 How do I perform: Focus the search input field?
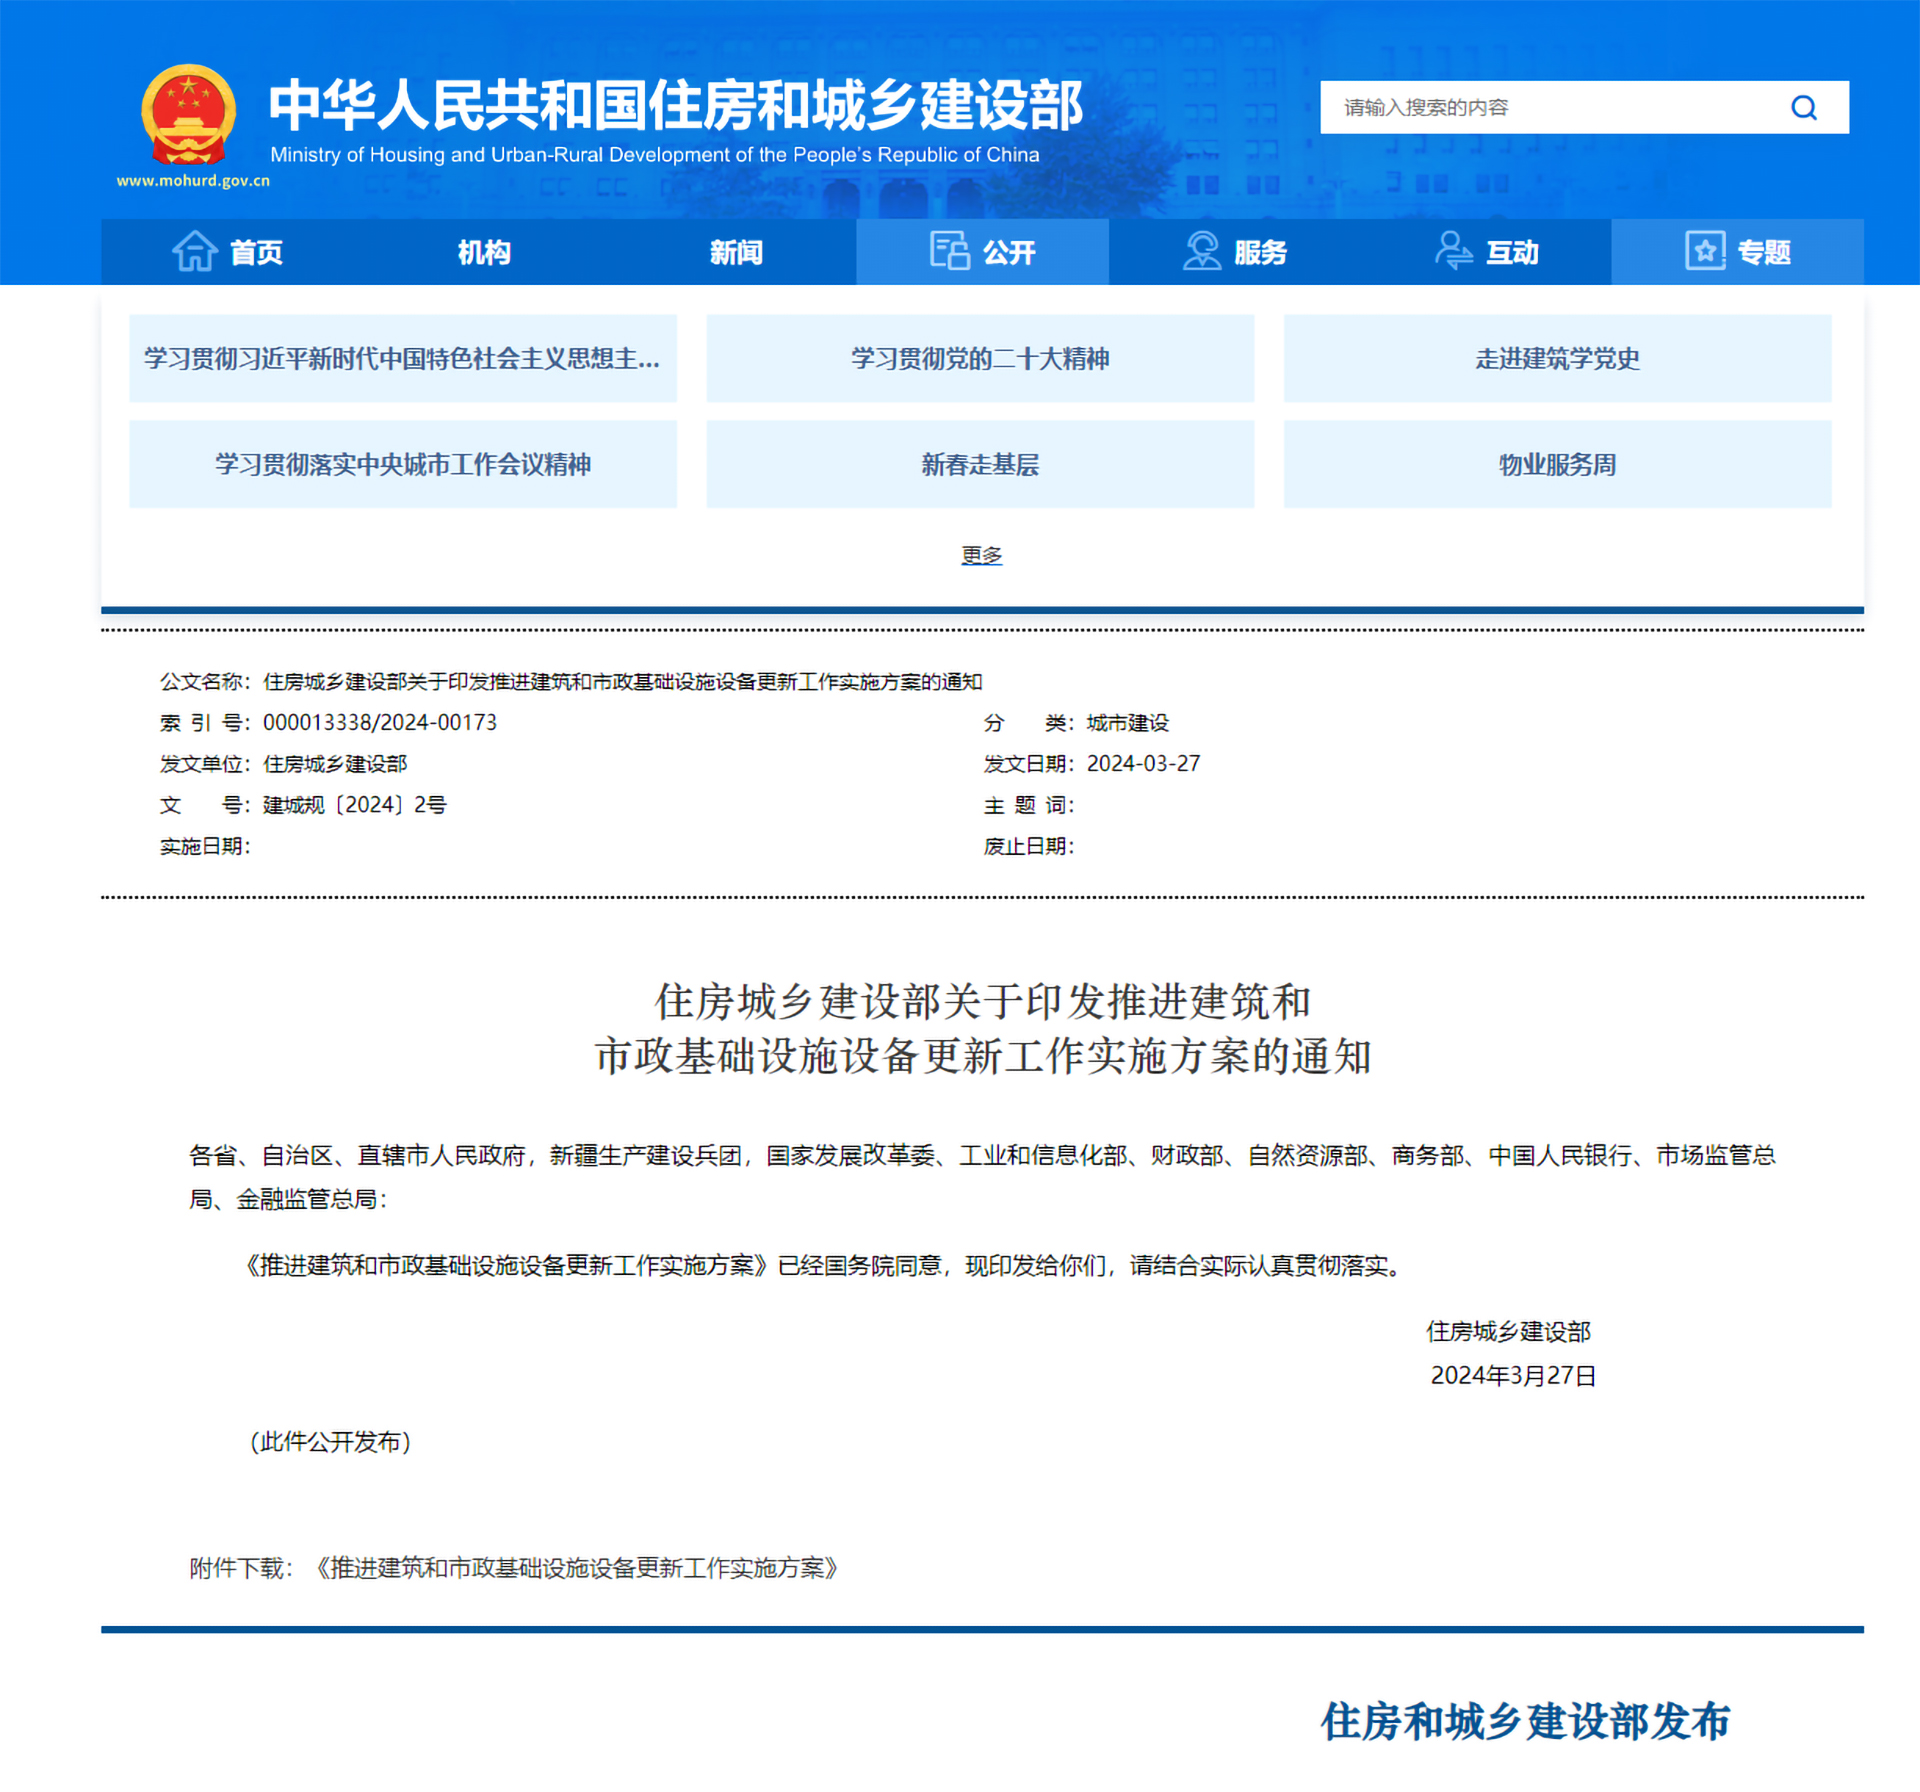coord(1584,107)
